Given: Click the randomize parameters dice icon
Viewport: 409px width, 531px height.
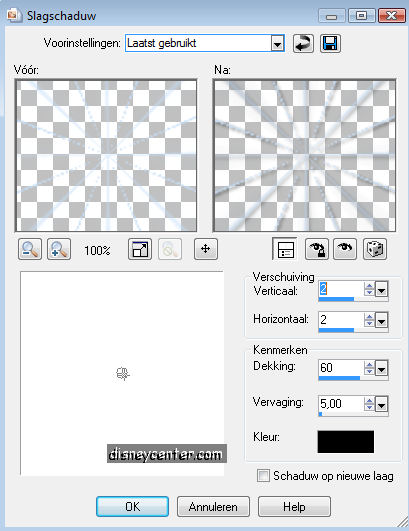Looking at the screenshot, I should [375, 249].
